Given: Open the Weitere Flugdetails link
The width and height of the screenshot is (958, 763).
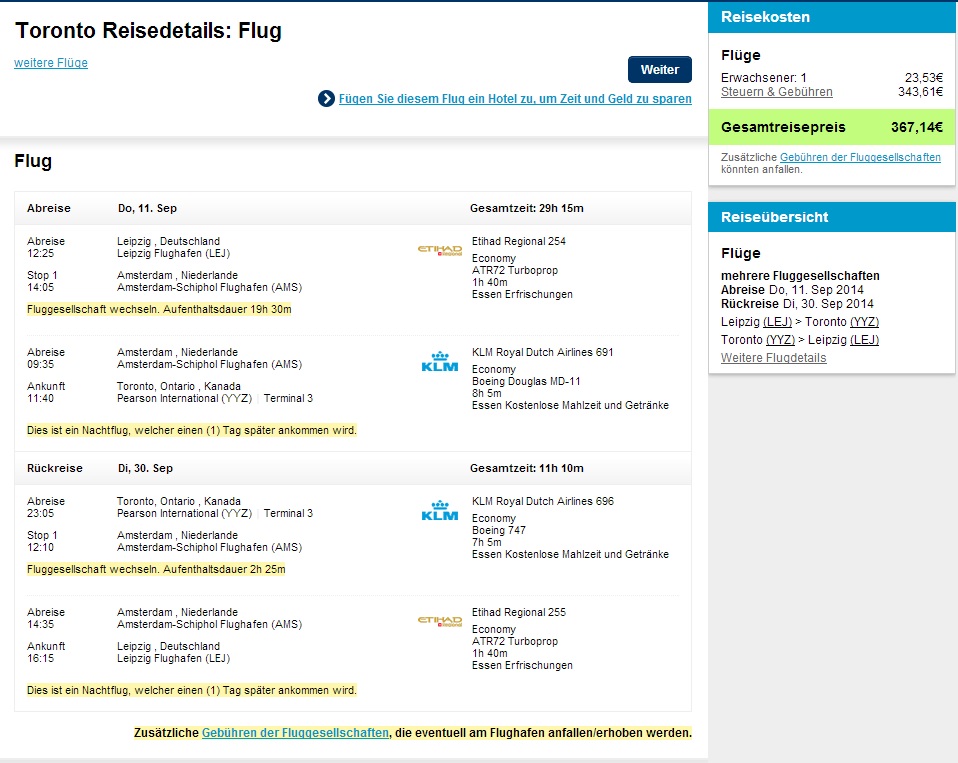Looking at the screenshot, I should (773, 358).
